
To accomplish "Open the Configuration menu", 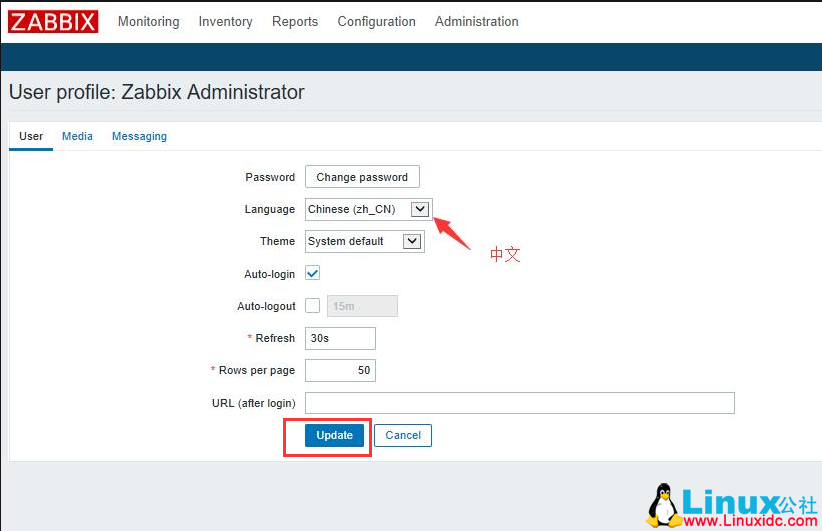I will pos(376,21).
